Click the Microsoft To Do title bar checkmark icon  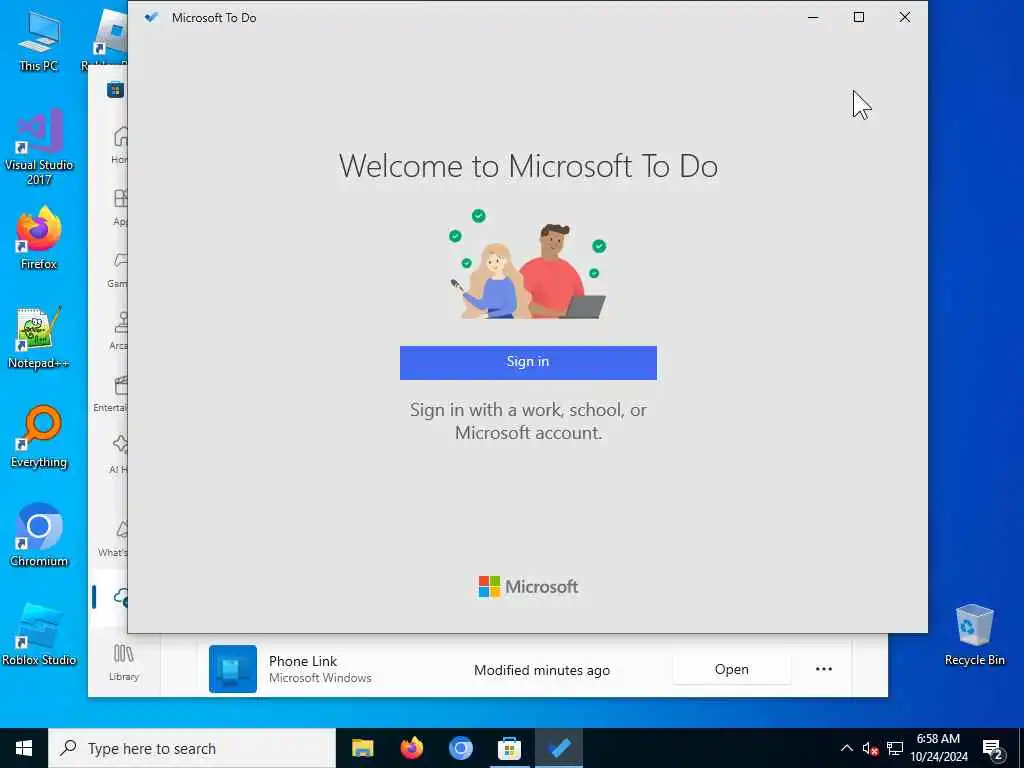(x=152, y=18)
